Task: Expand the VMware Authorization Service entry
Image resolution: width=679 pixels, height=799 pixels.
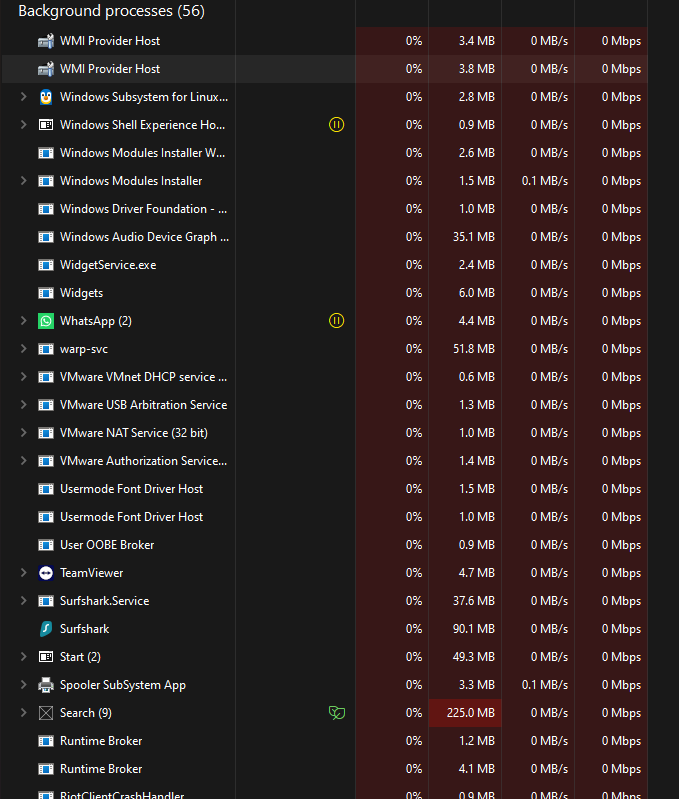Action: point(23,461)
